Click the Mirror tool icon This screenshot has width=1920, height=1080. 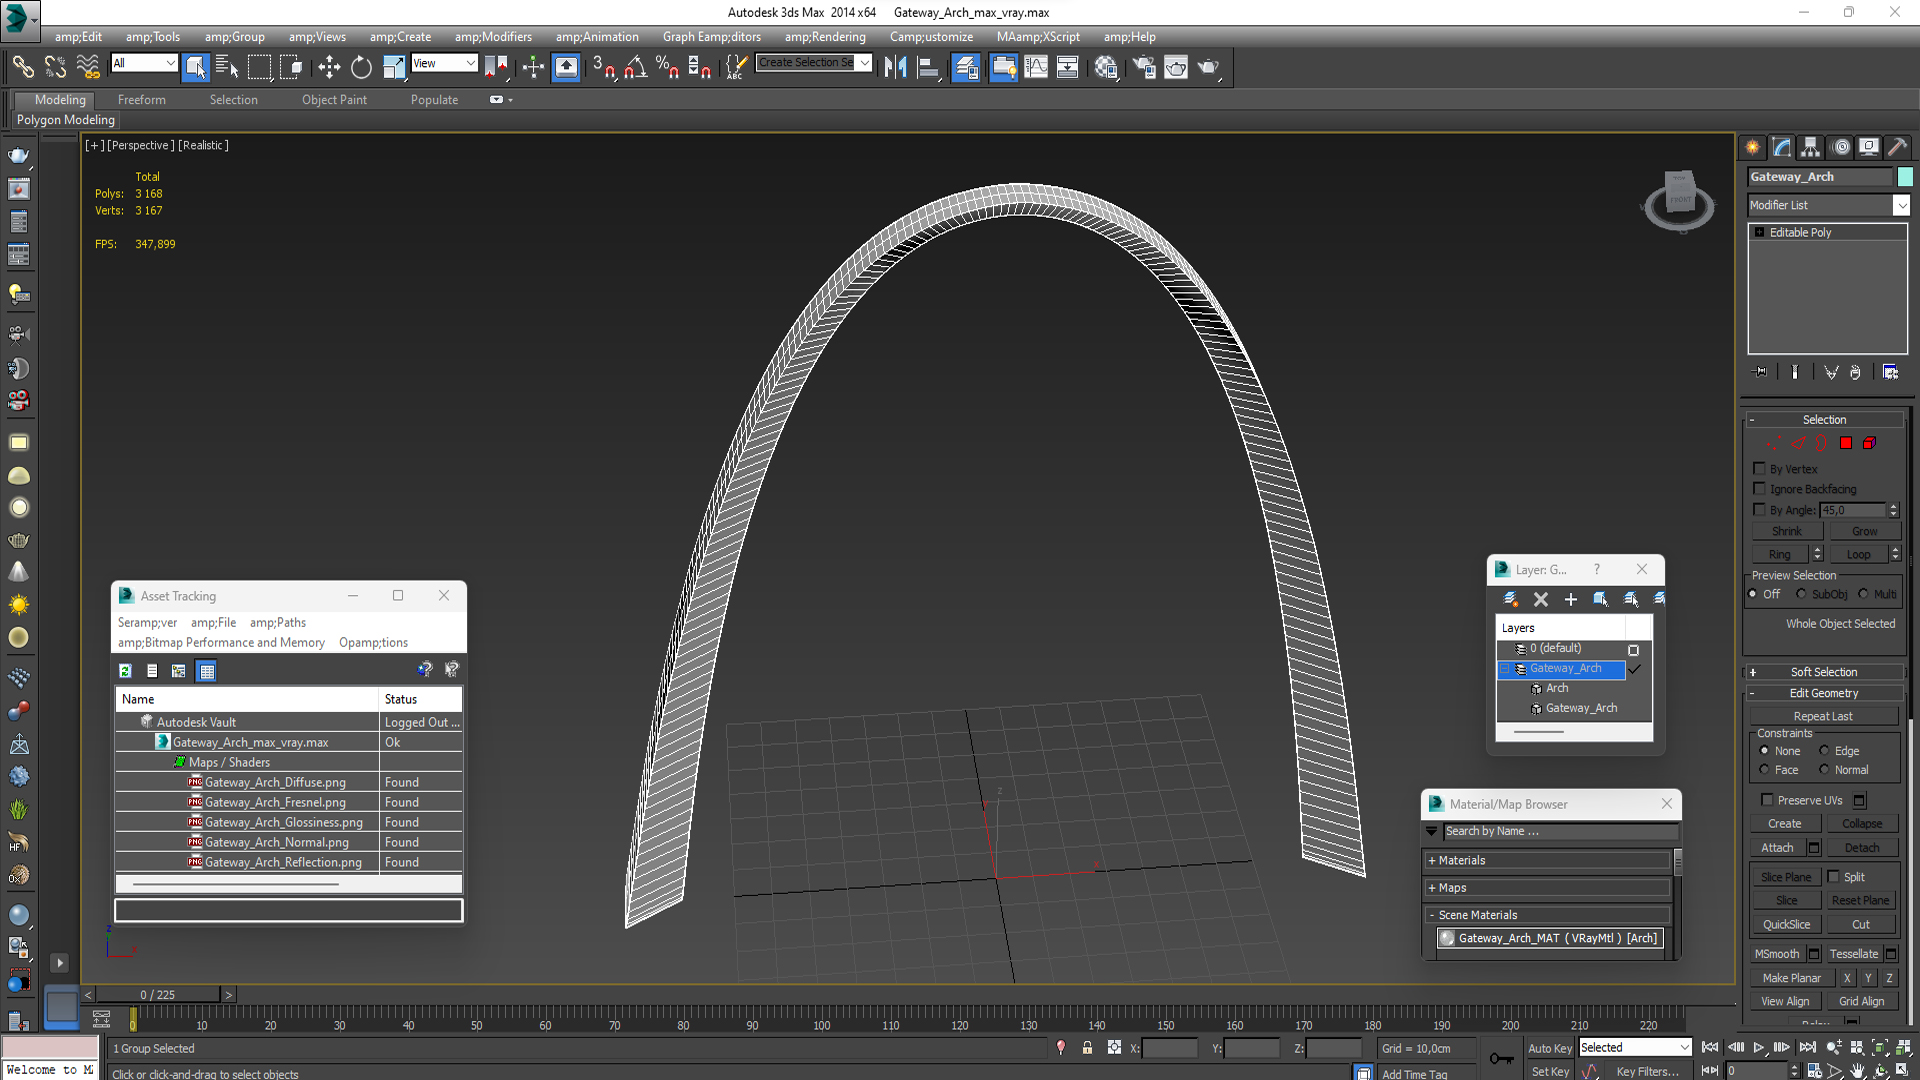[x=895, y=67]
